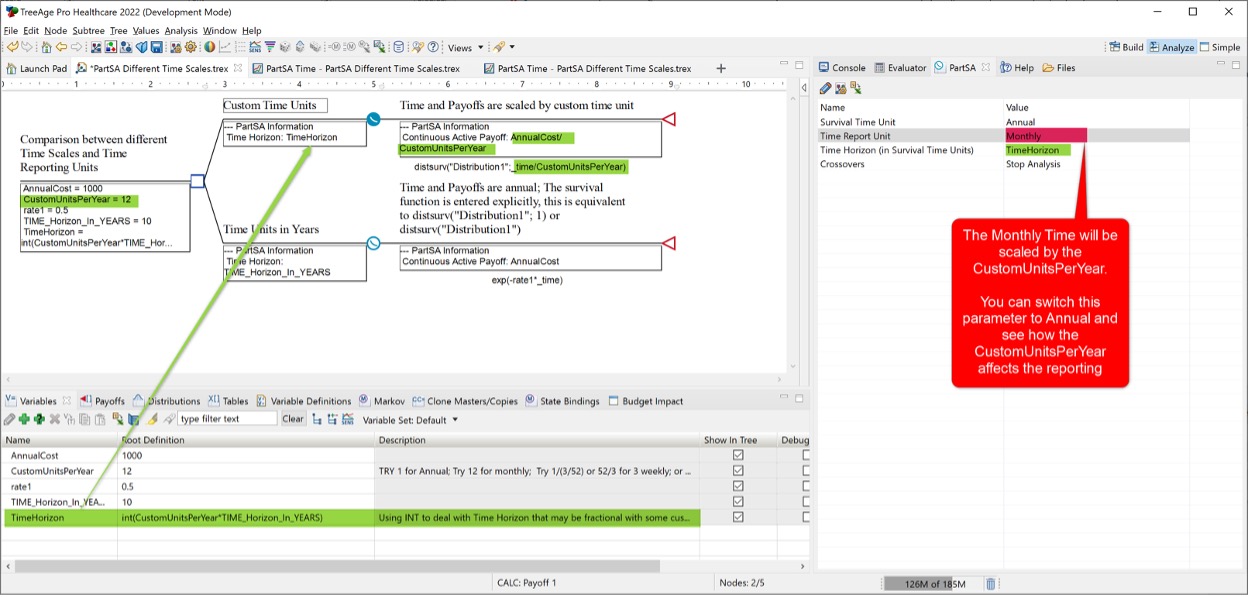The width and height of the screenshot is (1248, 597).
Task: Click the Save icon in the toolbar
Action: 157,47
